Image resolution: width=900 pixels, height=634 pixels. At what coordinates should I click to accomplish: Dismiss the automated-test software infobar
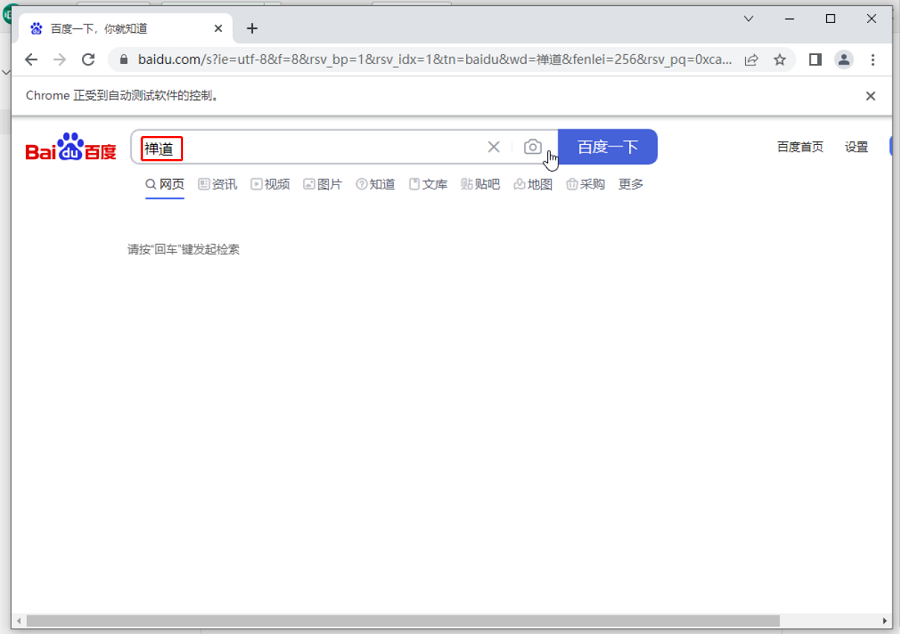point(871,96)
